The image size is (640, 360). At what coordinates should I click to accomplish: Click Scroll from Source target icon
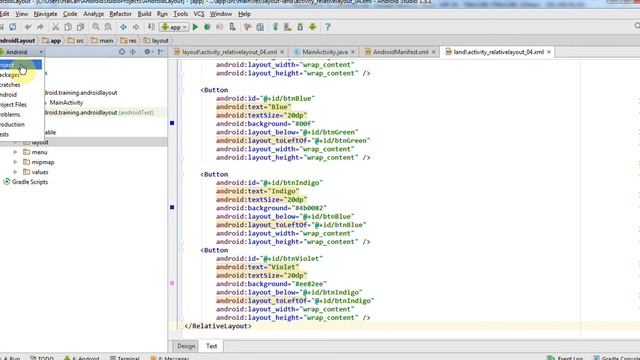click(122, 52)
